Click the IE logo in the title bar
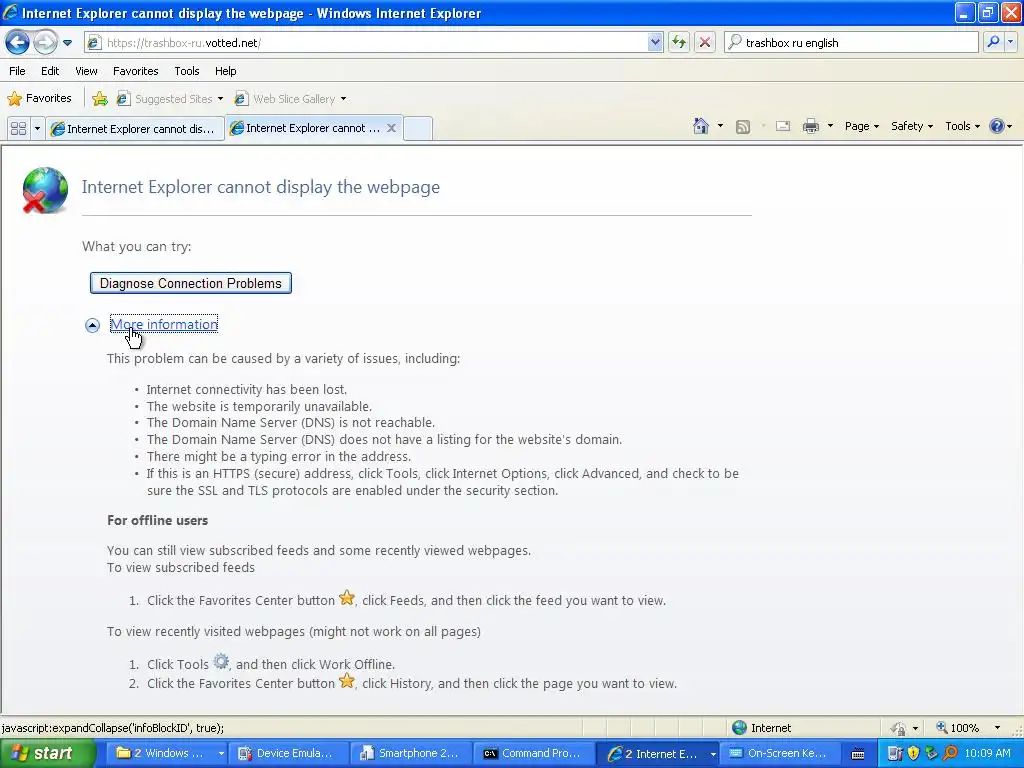 pyautogui.click(x=10, y=12)
